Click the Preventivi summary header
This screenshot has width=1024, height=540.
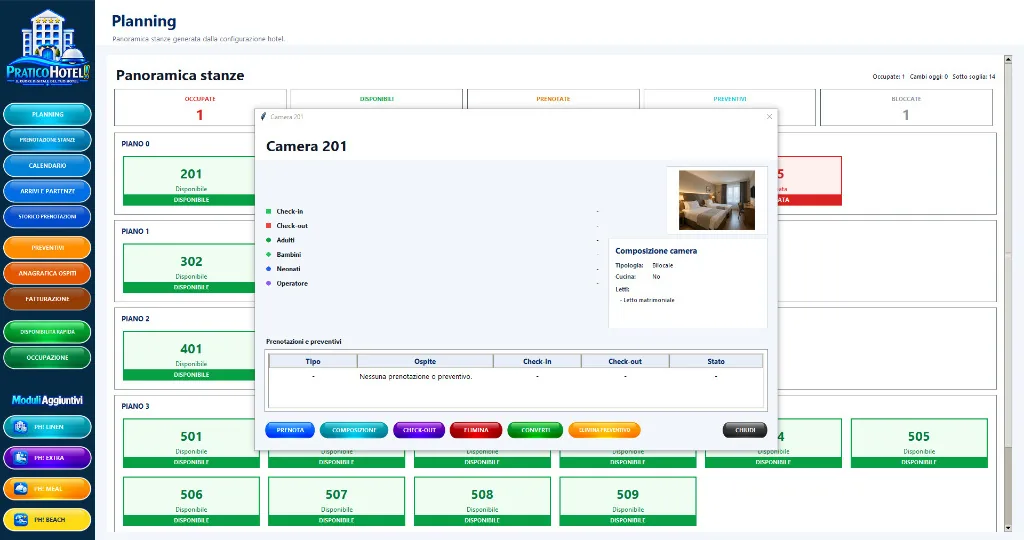tap(729, 99)
